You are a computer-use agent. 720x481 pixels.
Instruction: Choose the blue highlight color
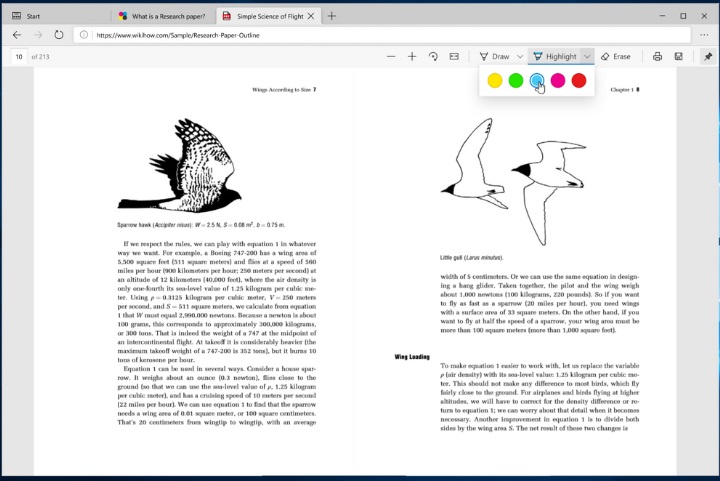pos(537,80)
